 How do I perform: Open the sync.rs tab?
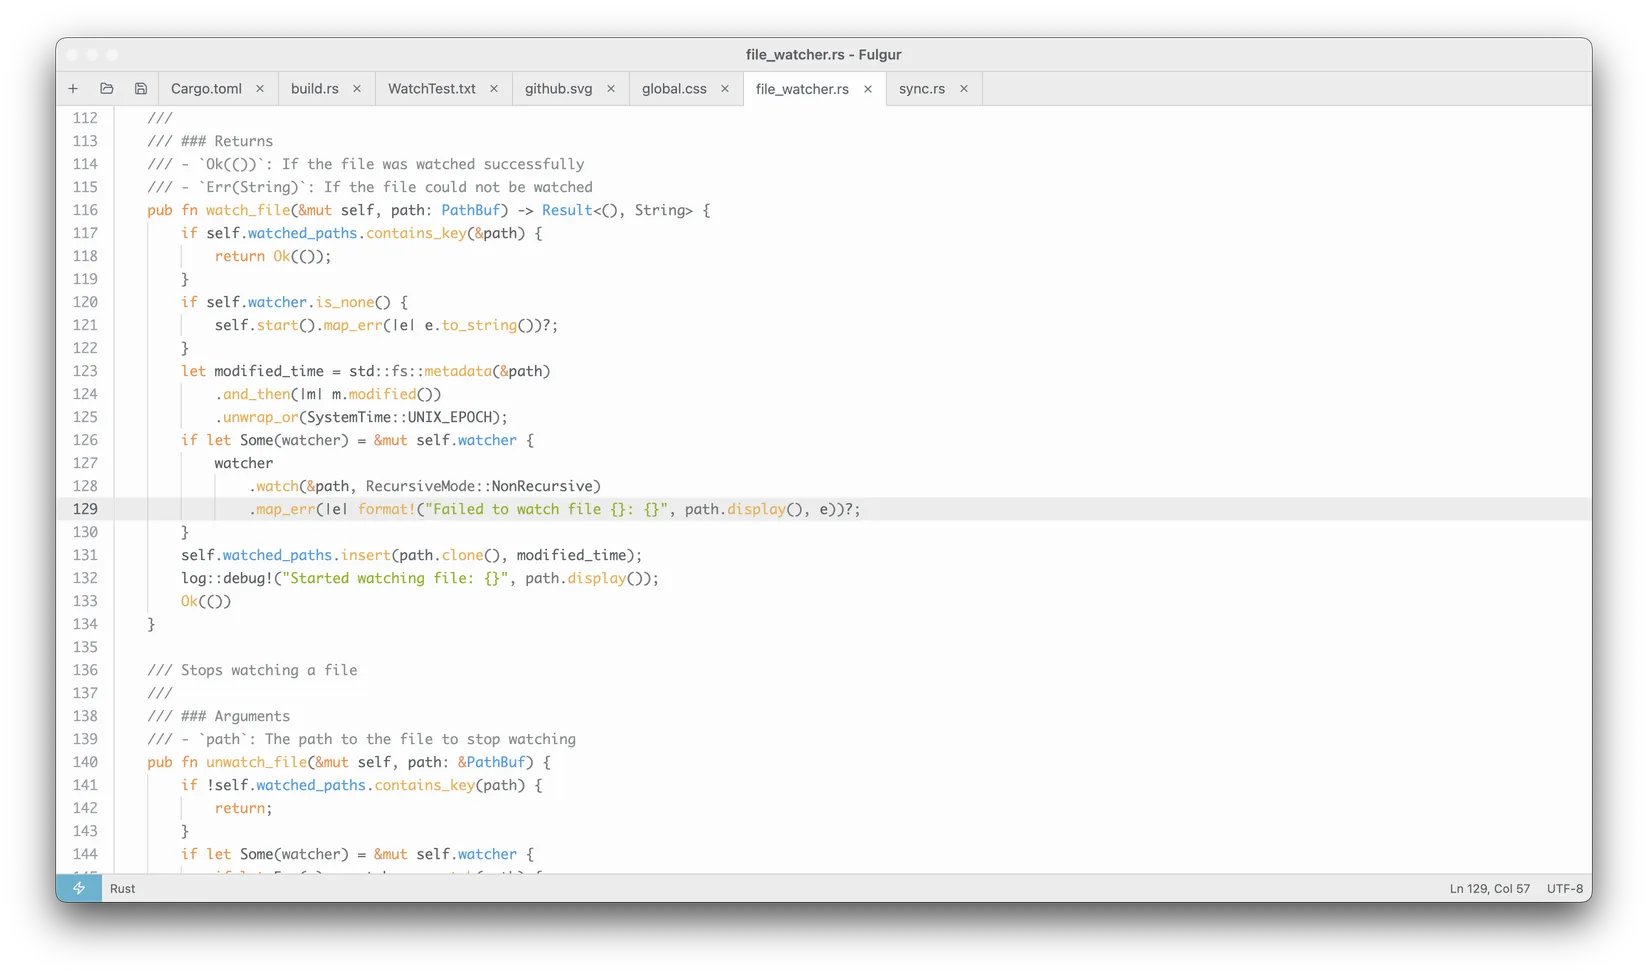[921, 89]
